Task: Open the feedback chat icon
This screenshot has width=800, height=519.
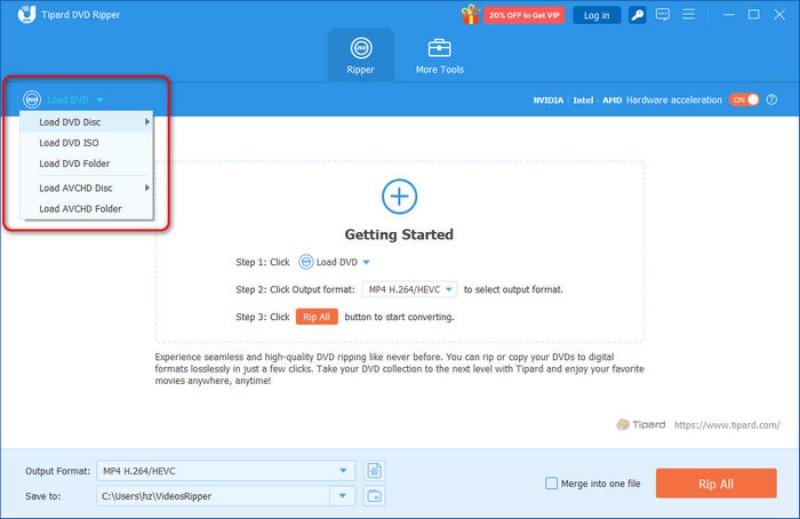Action: click(662, 15)
